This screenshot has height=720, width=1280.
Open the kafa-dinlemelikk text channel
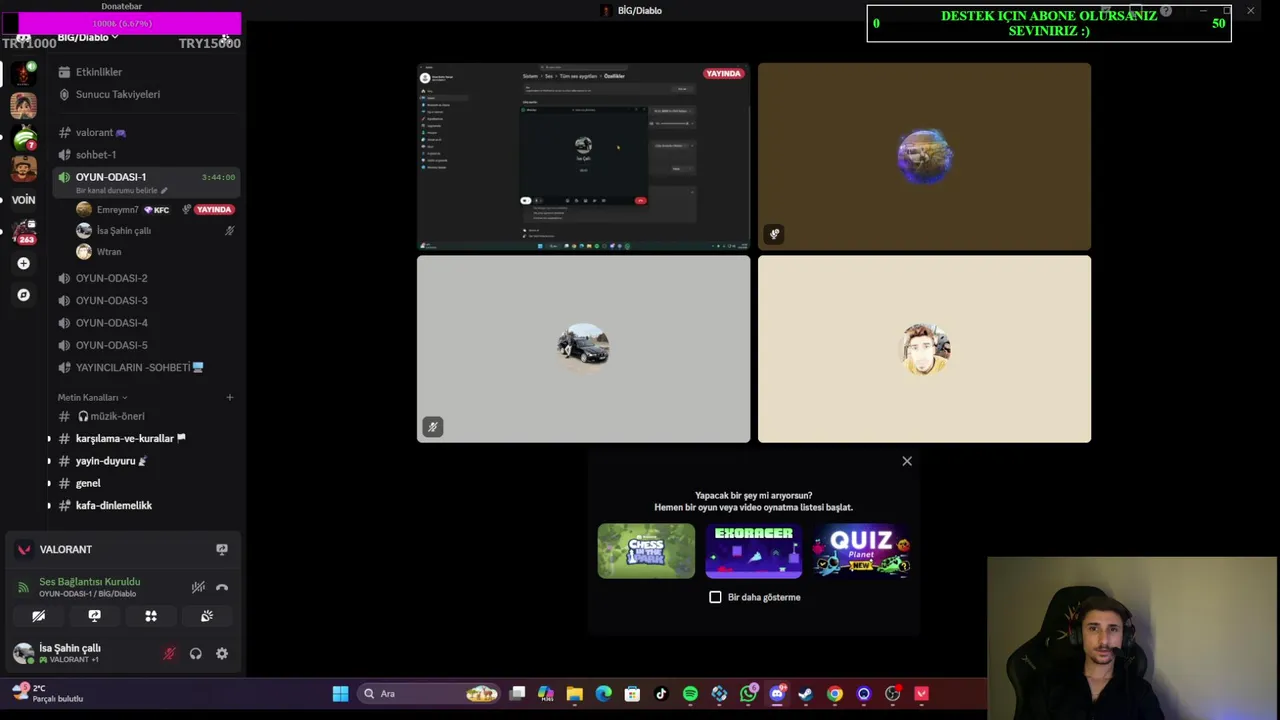pyautogui.click(x=147, y=506)
